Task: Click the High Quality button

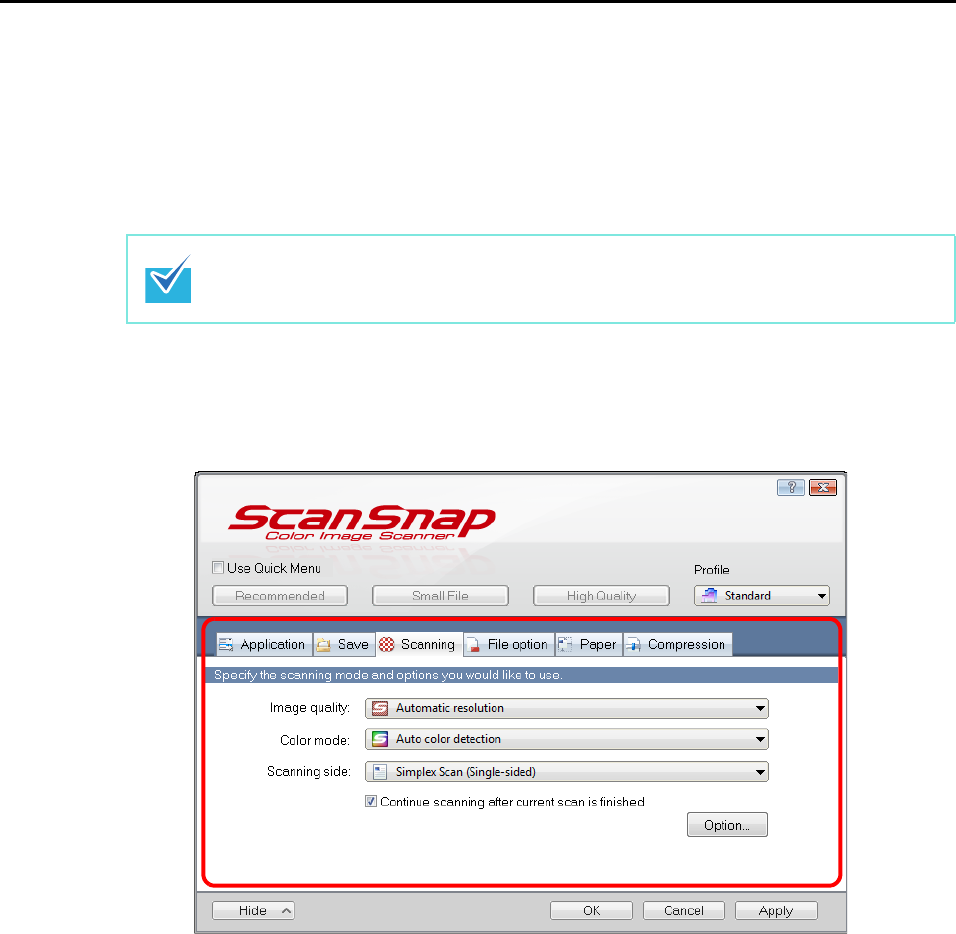Action: pos(601,596)
